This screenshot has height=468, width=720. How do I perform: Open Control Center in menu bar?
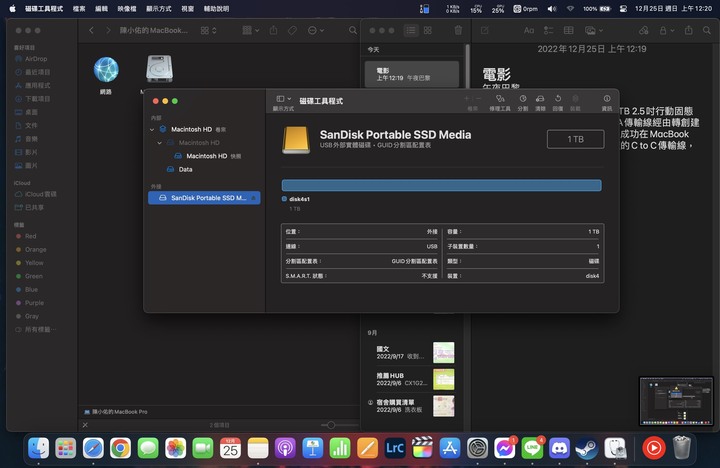623,9
